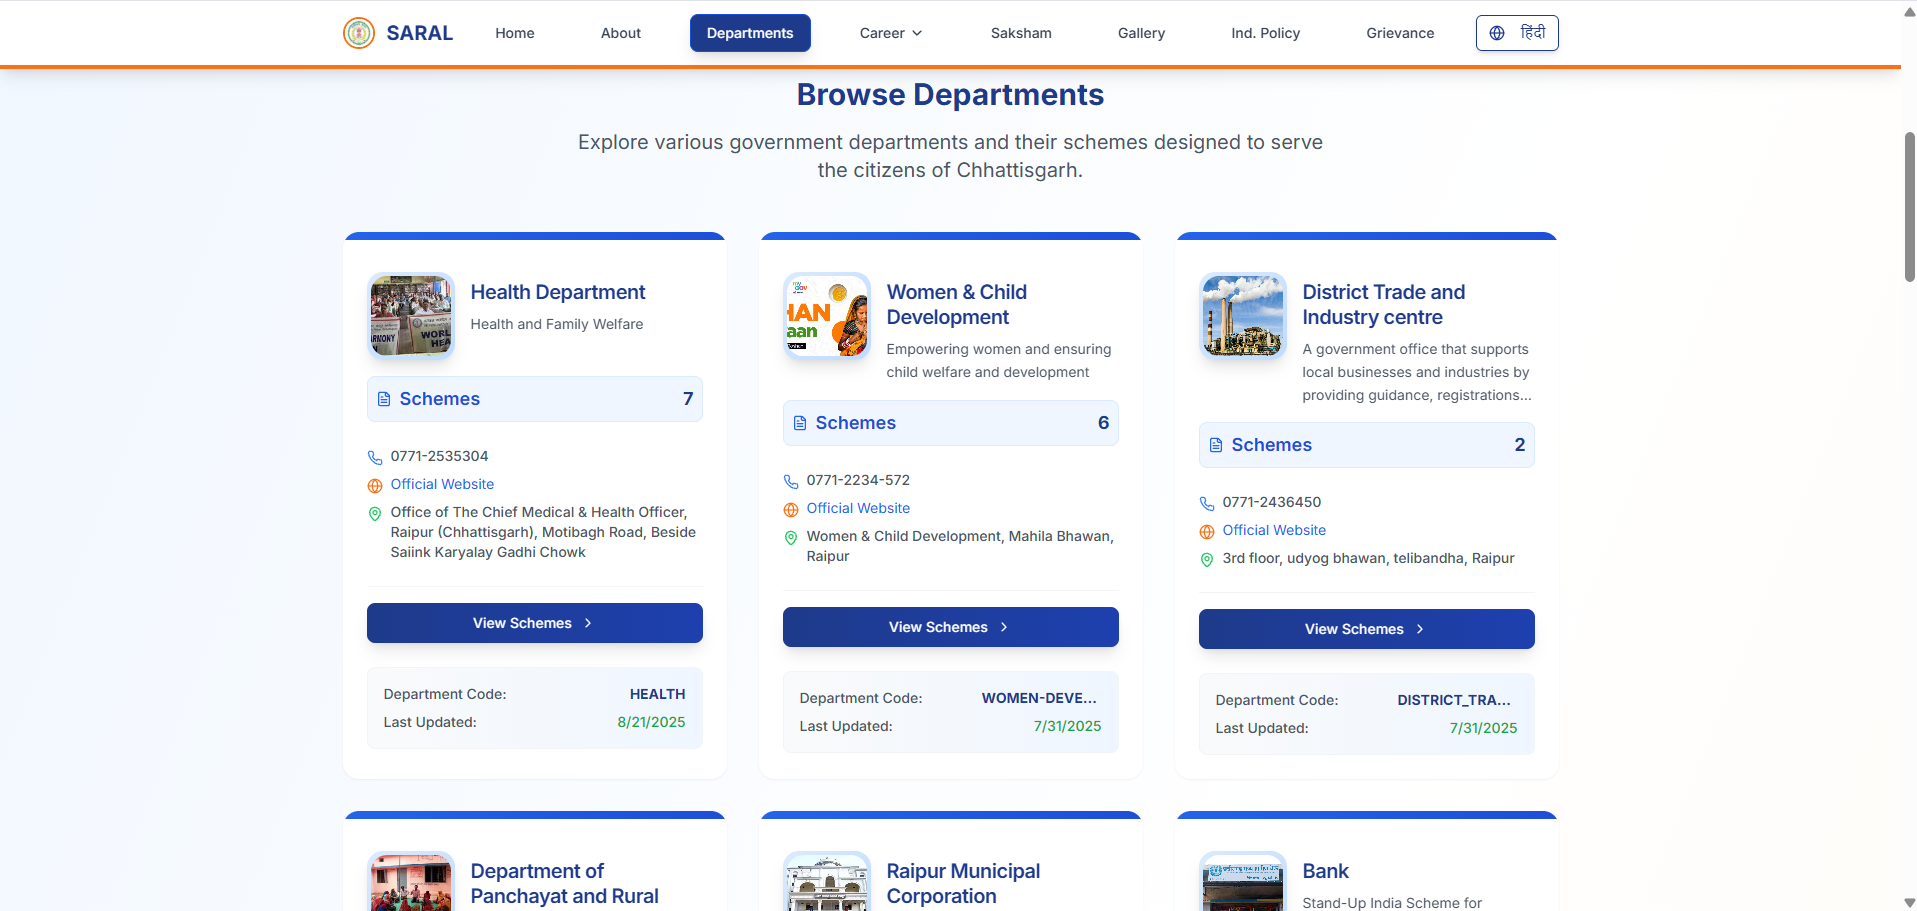Image resolution: width=1917 pixels, height=911 pixels.
Task: Open the Grievance menu item
Action: click(1400, 33)
